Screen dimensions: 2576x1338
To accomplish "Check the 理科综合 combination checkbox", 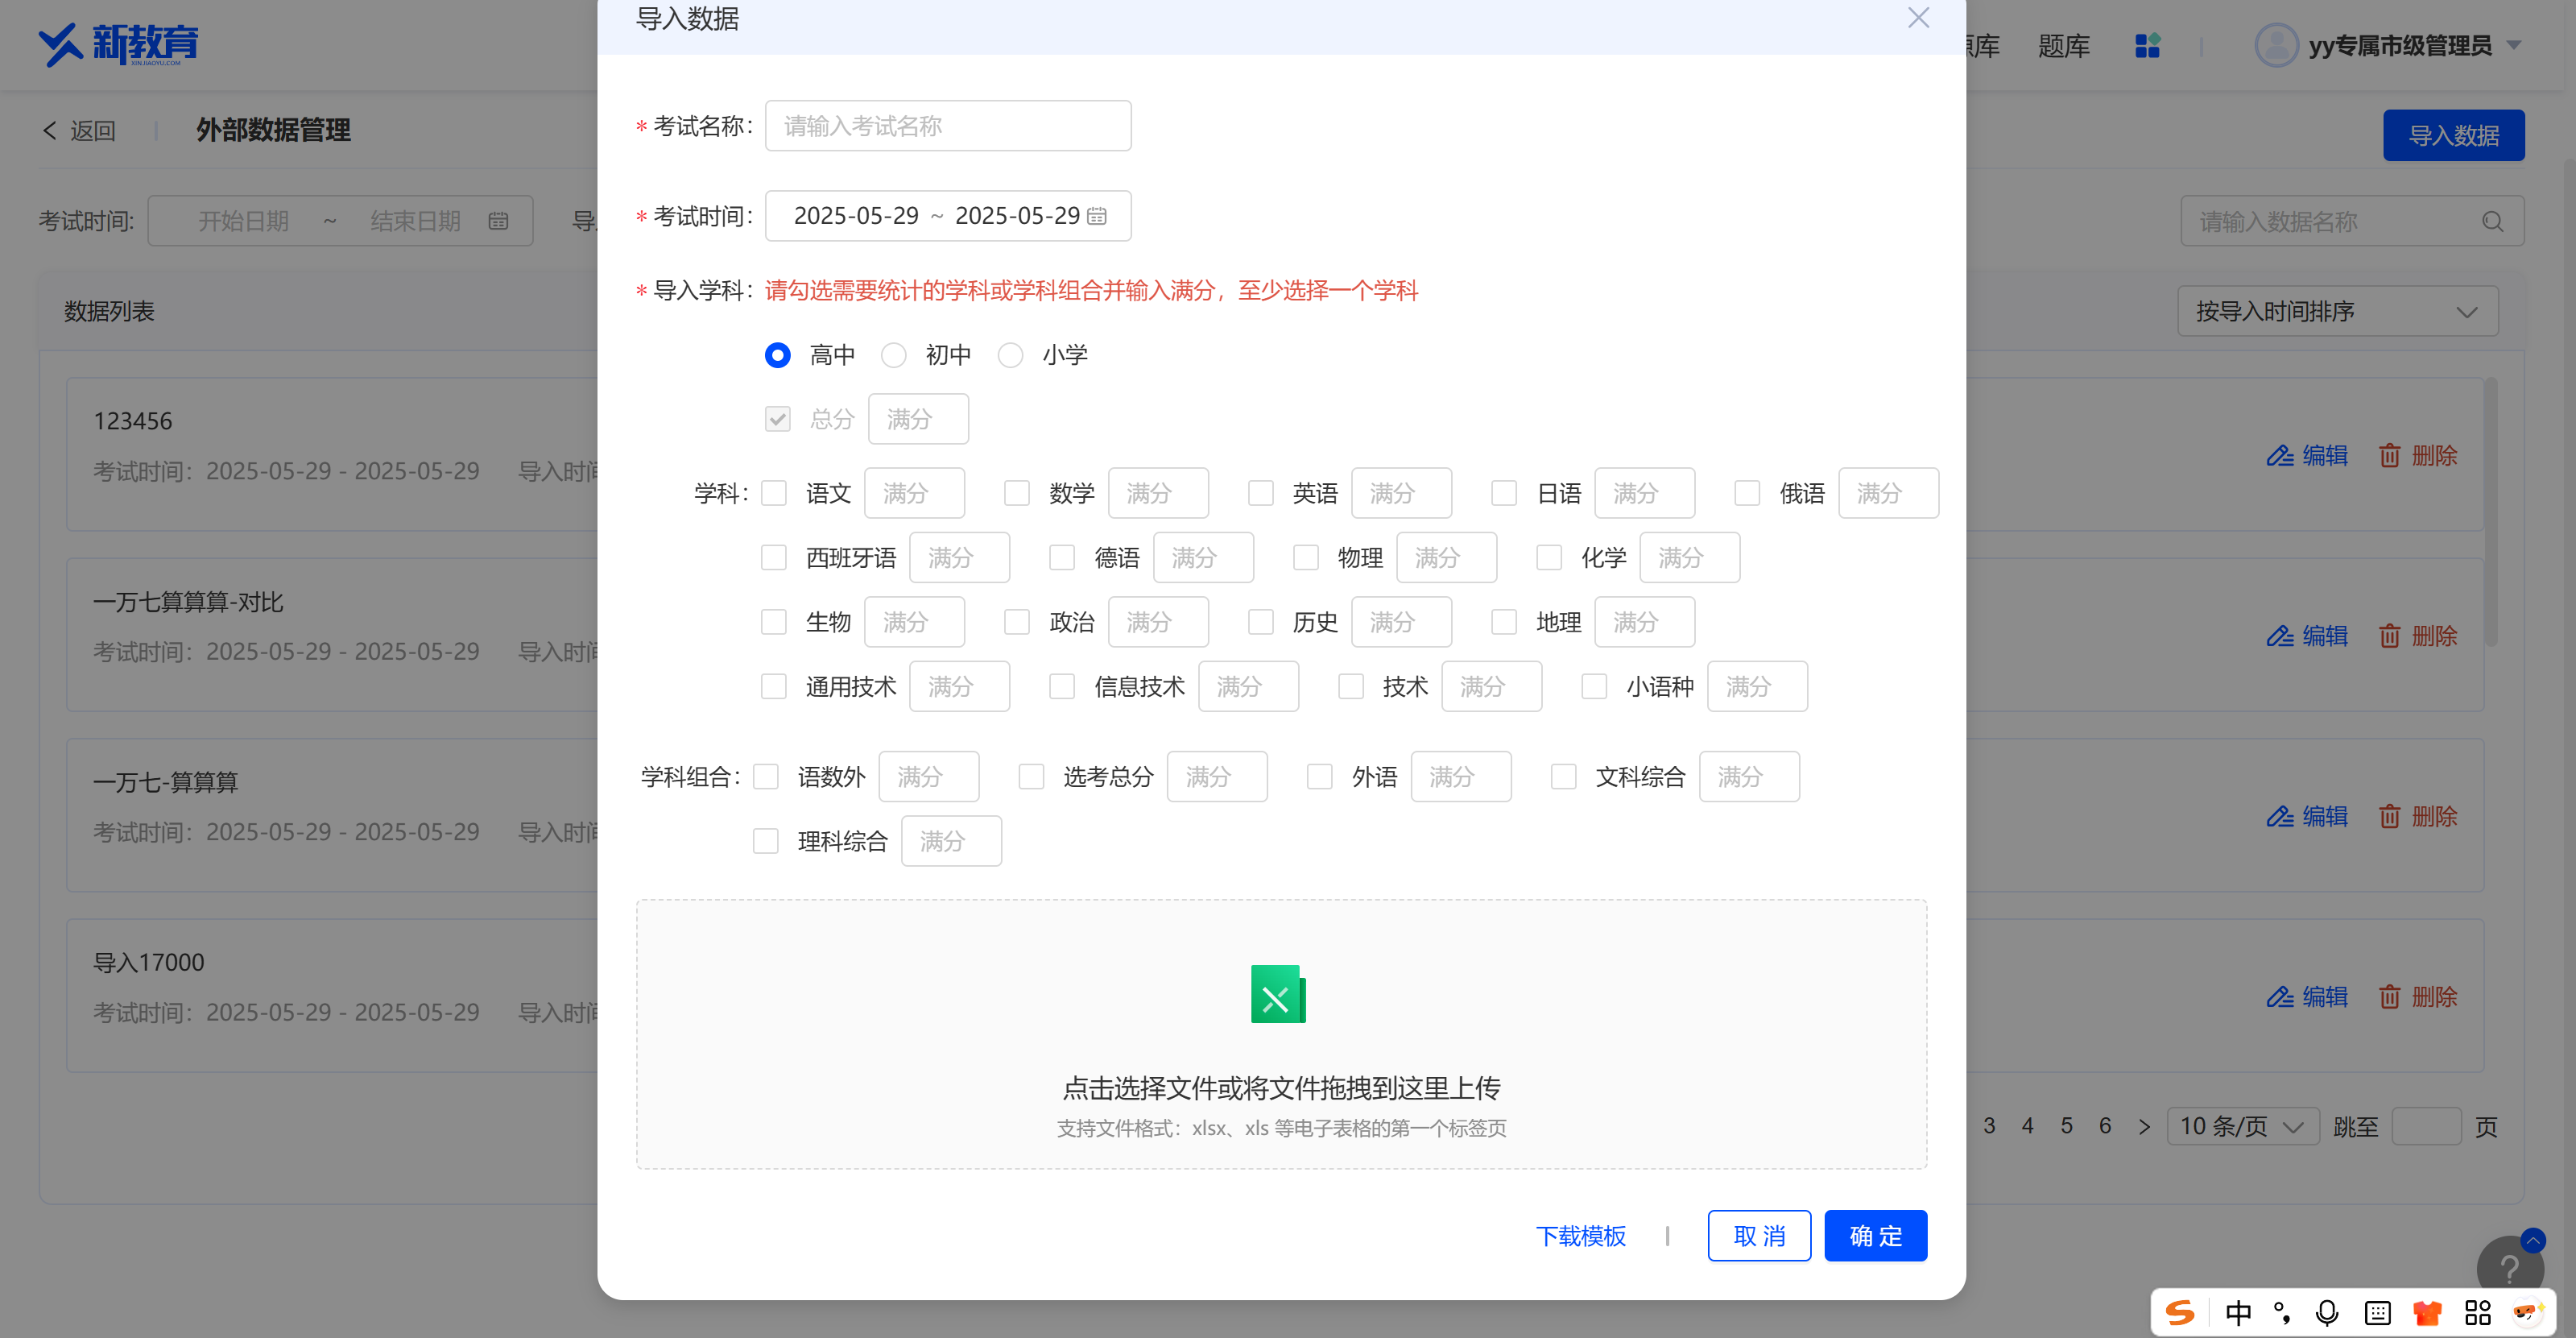I will tap(766, 841).
